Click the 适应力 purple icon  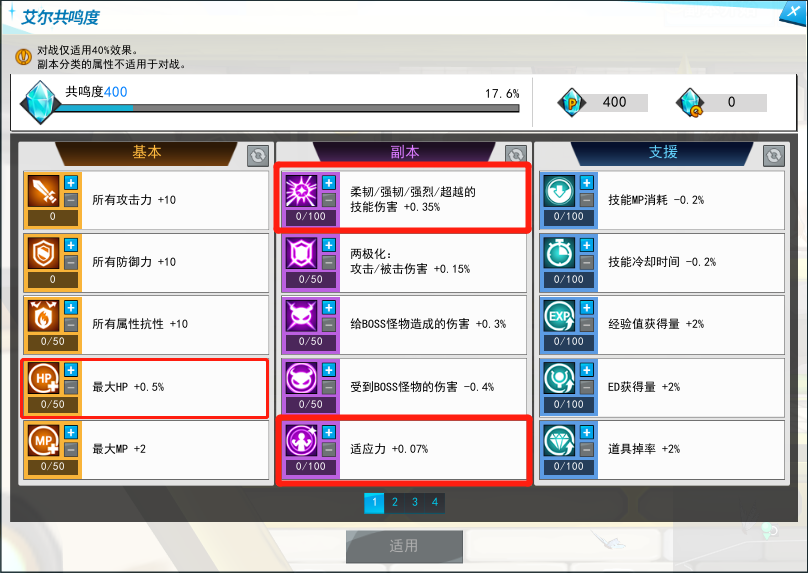click(x=301, y=441)
